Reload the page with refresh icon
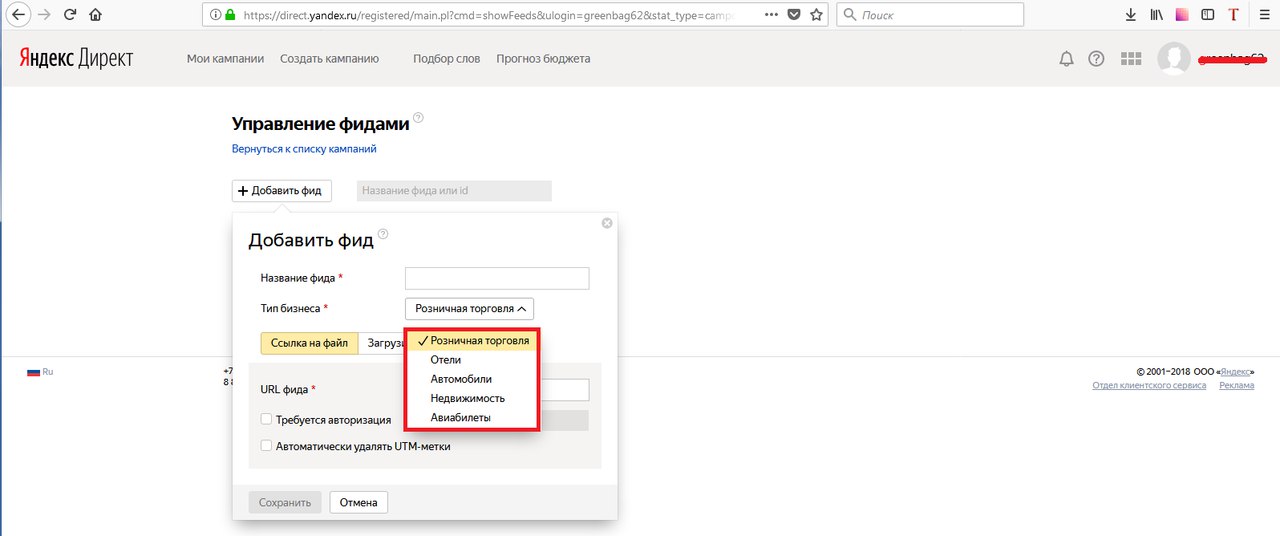 coord(70,15)
